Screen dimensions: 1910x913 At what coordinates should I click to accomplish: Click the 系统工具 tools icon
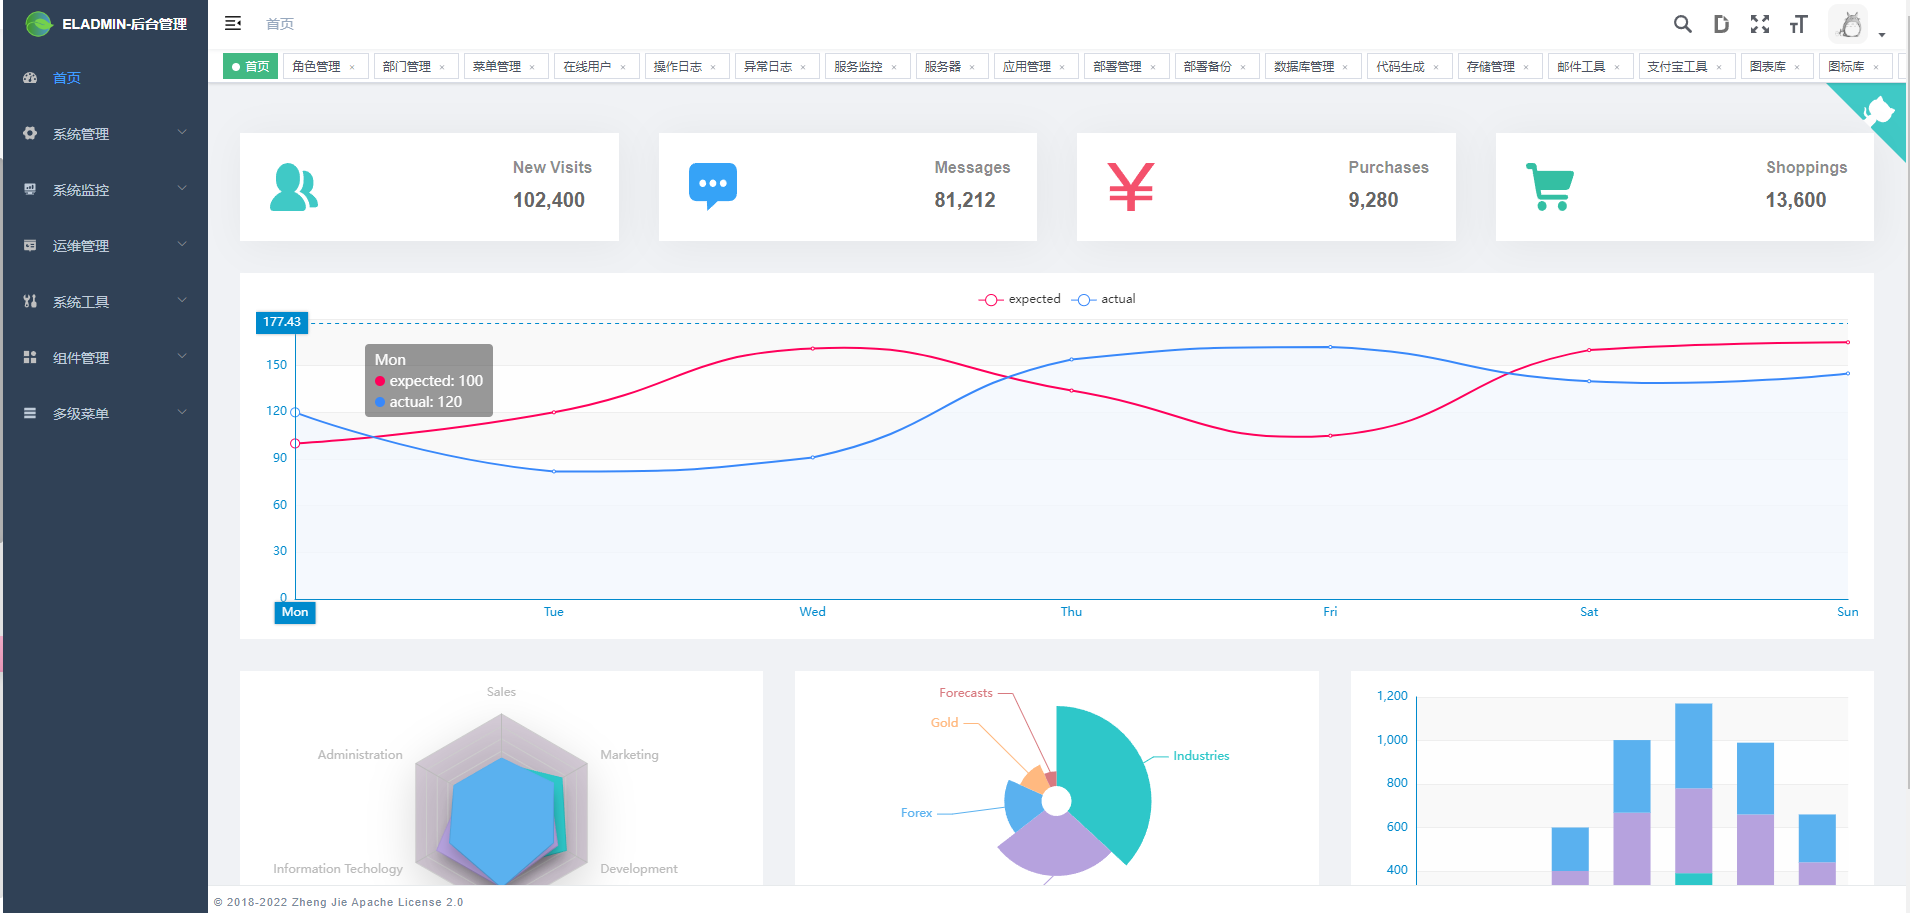click(30, 301)
